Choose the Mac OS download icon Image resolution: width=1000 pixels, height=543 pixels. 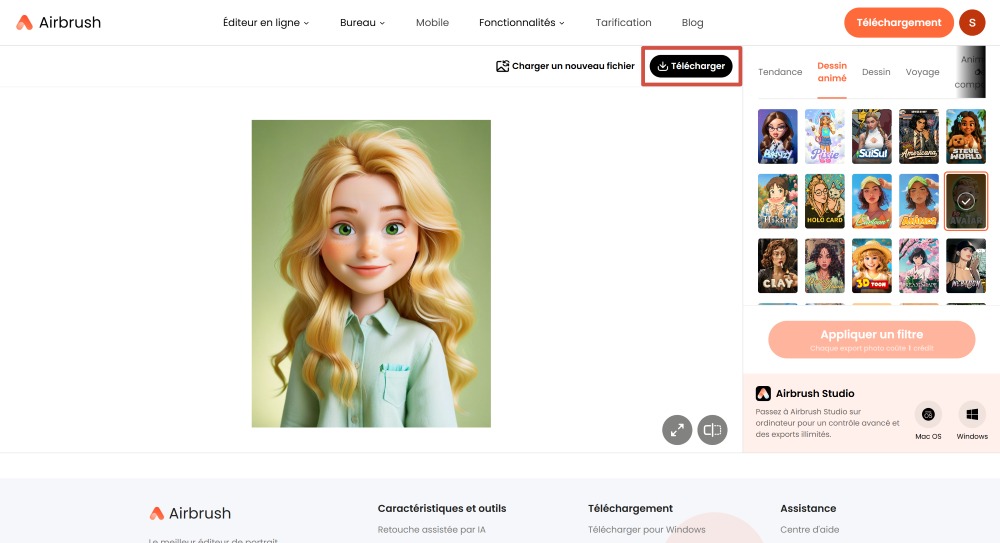point(928,415)
